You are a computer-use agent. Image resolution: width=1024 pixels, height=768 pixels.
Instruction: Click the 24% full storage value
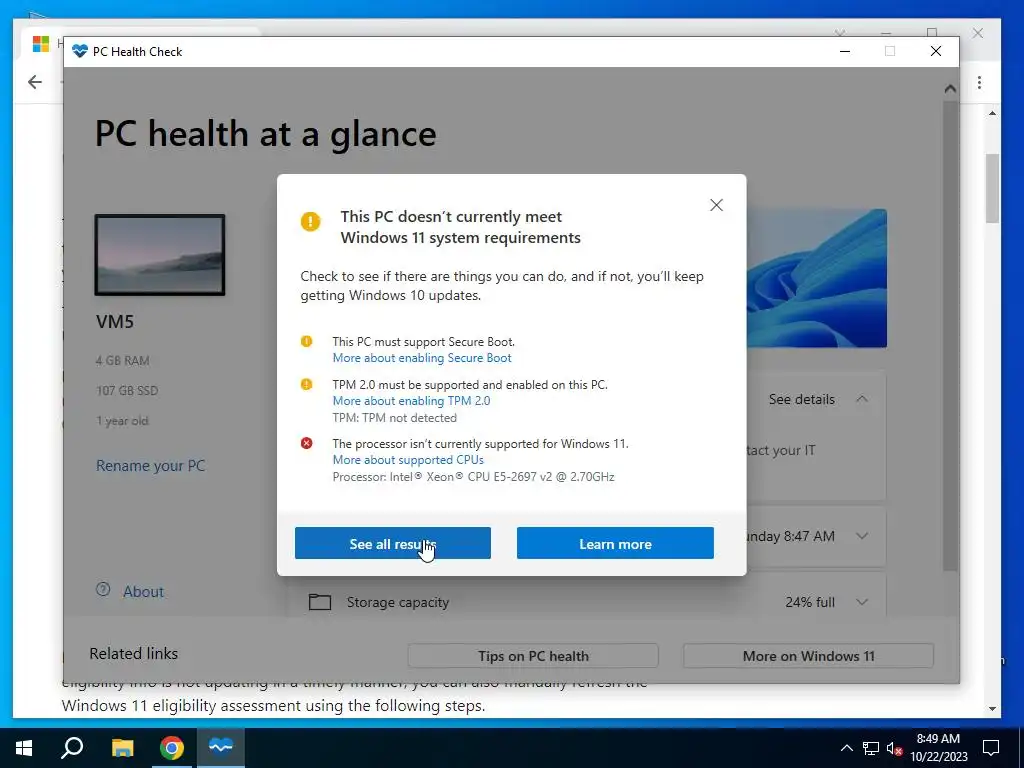pyautogui.click(x=810, y=602)
